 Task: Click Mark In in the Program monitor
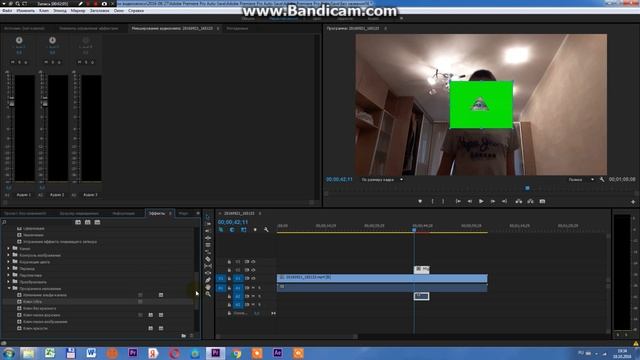[x=433, y=201]
